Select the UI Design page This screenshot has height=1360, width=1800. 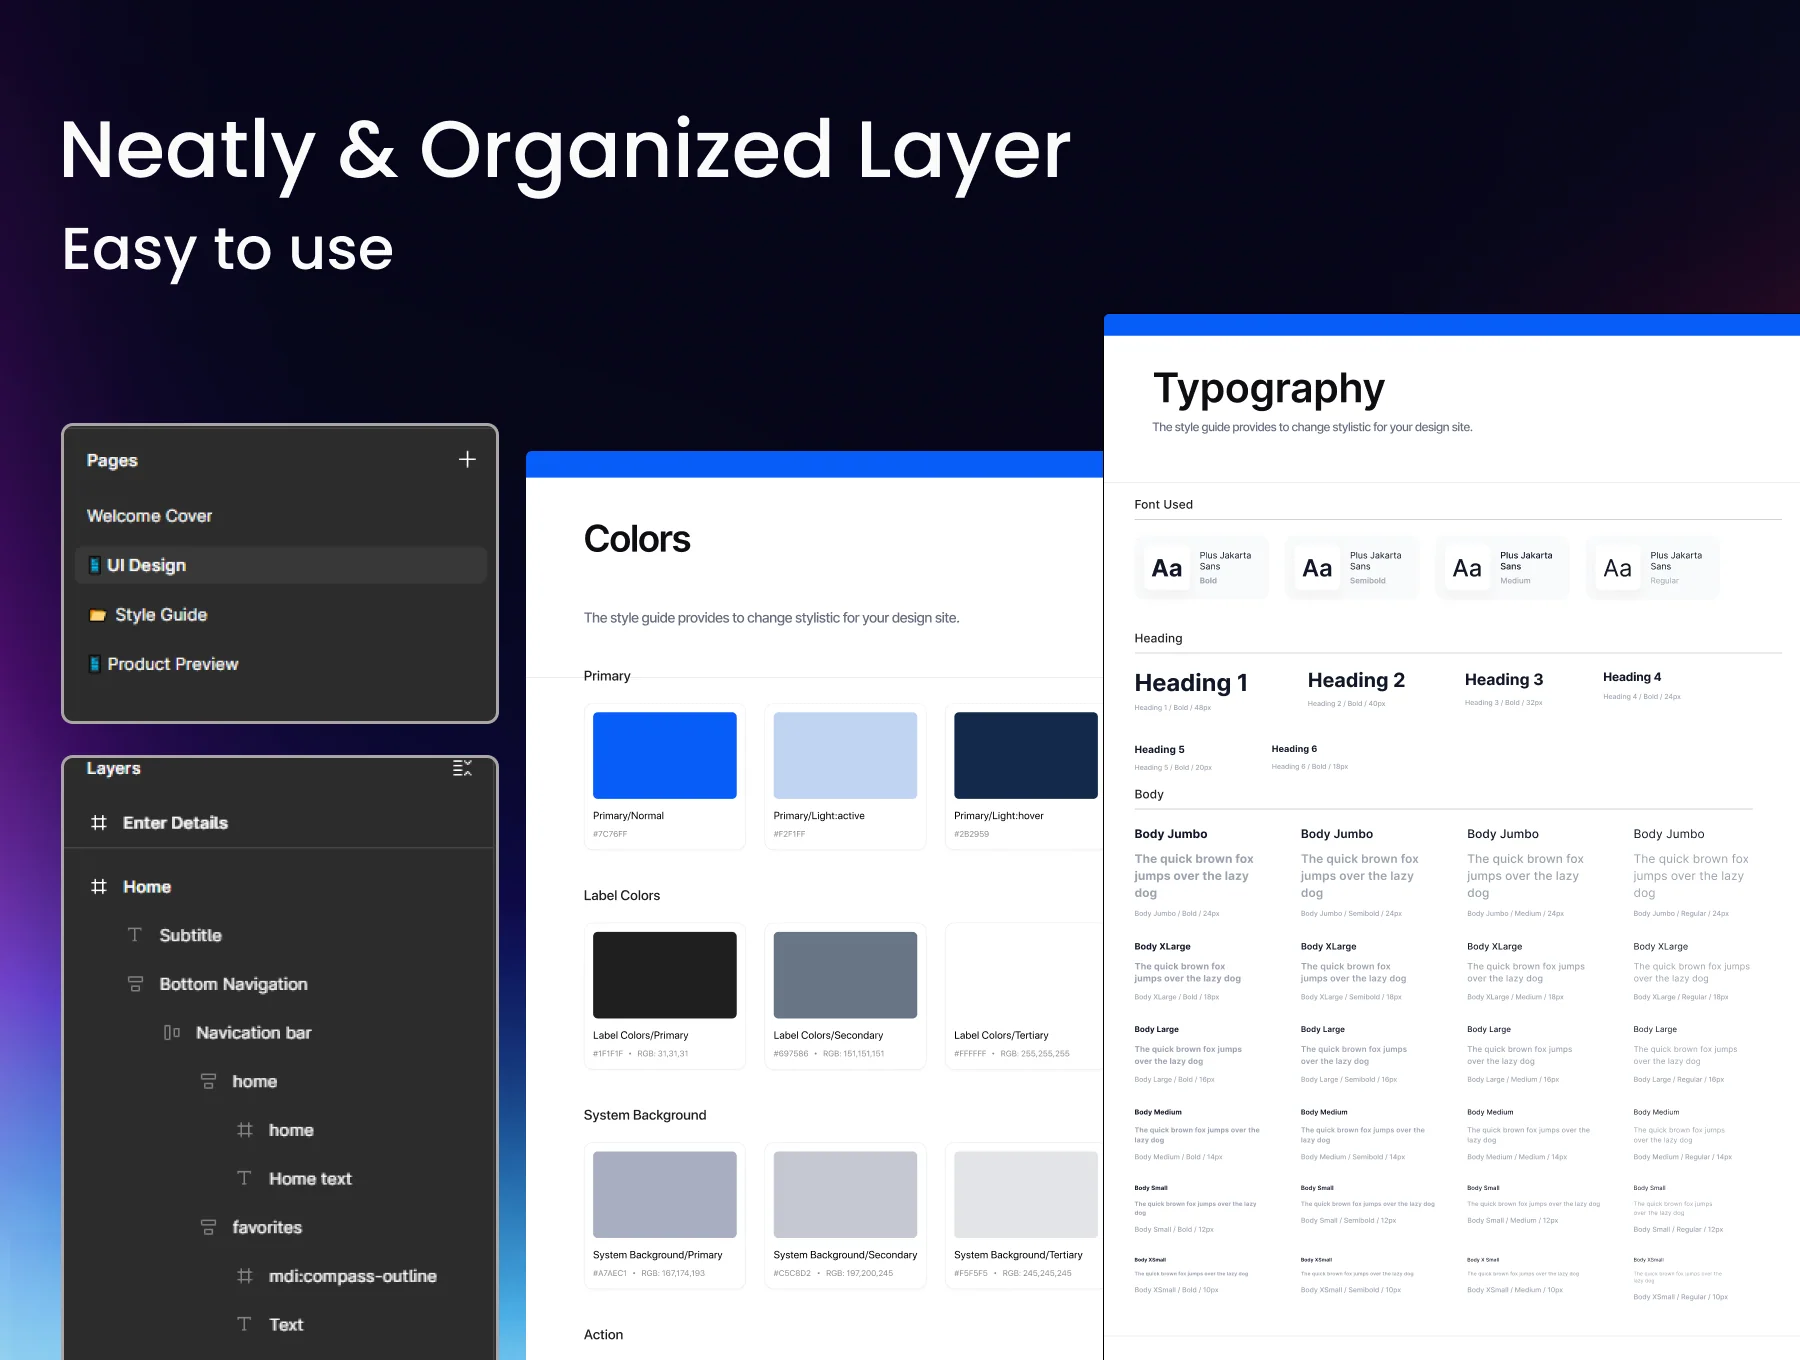click(281, 565)
